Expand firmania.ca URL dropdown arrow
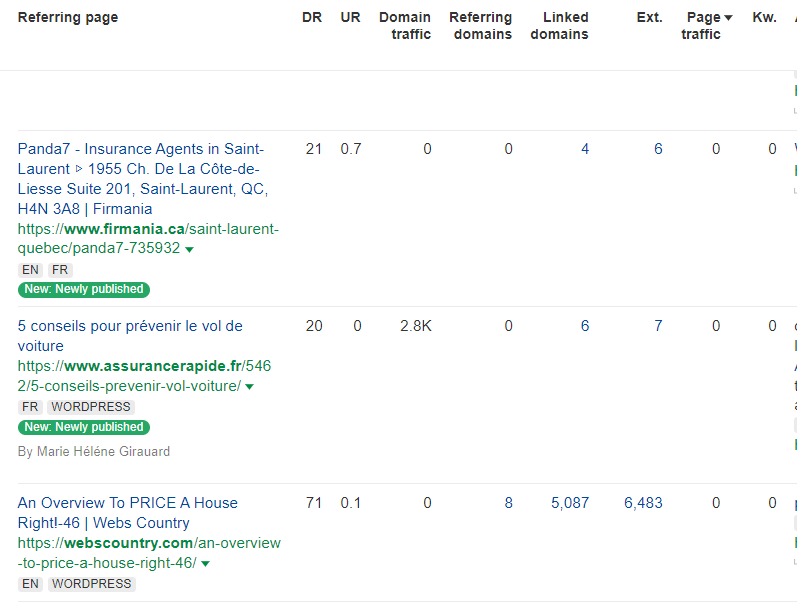The width and height of the screenshot is (797, 609). 190,249
